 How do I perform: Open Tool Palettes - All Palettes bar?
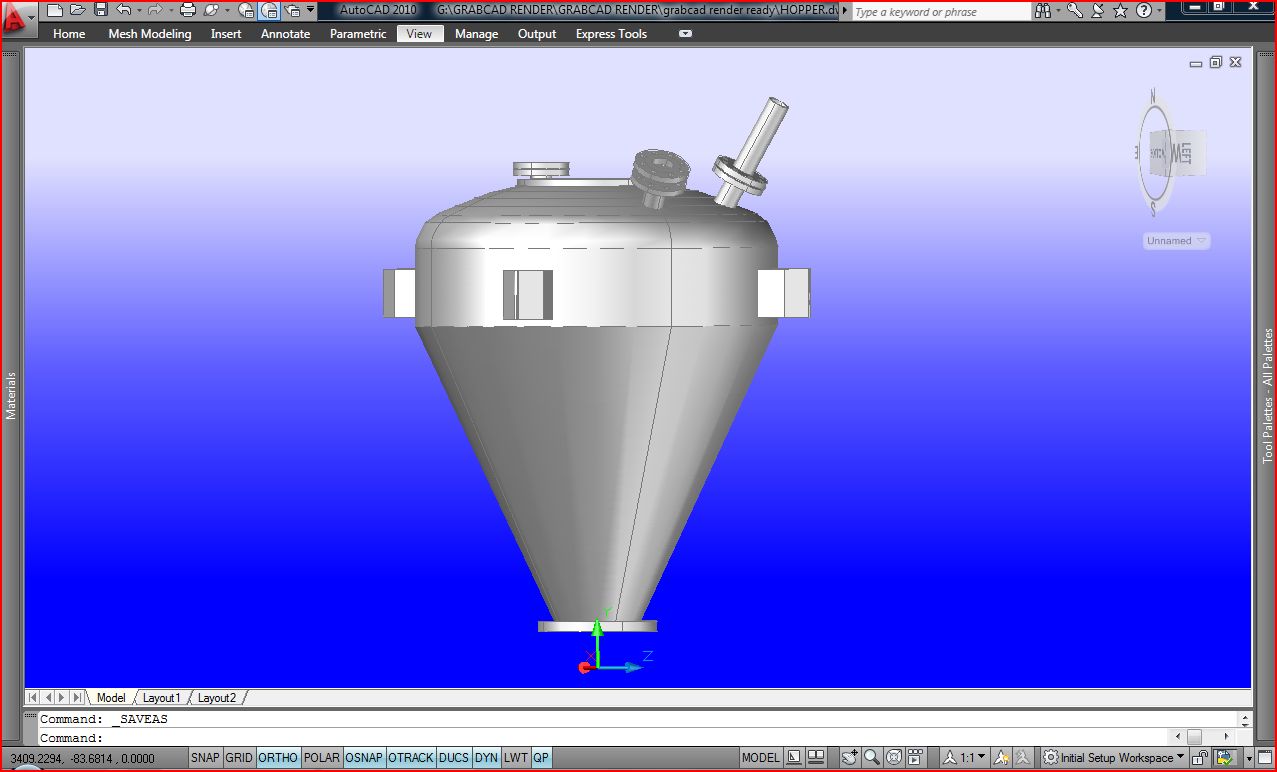pos(1267,396)
